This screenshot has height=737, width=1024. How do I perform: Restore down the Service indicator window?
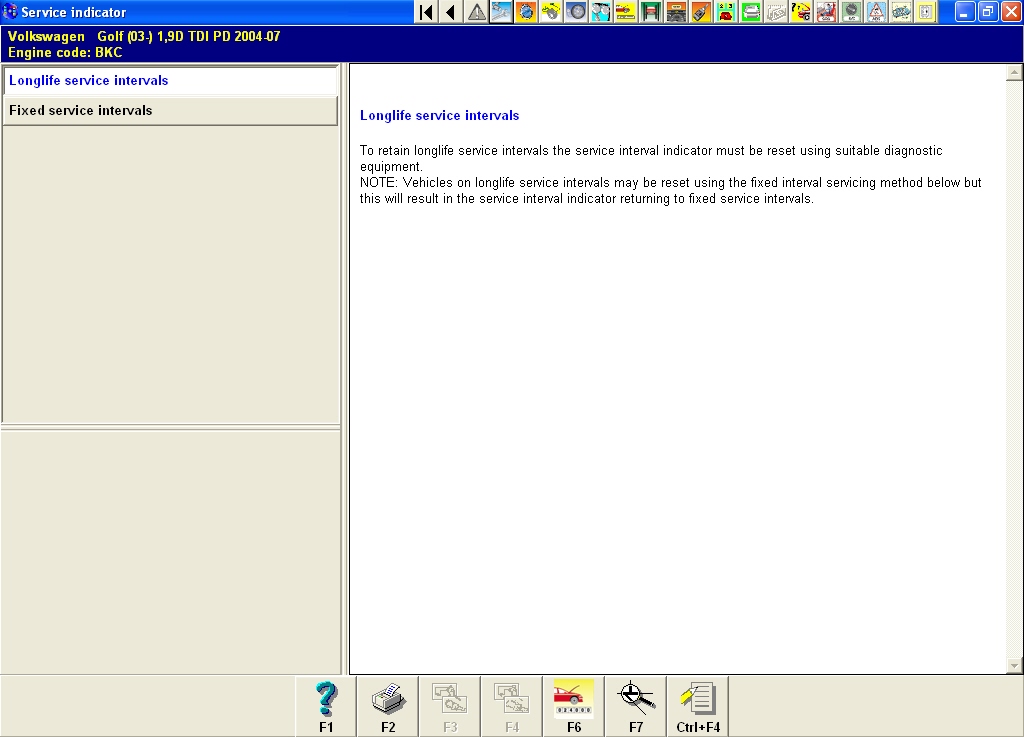pos(987,12)
